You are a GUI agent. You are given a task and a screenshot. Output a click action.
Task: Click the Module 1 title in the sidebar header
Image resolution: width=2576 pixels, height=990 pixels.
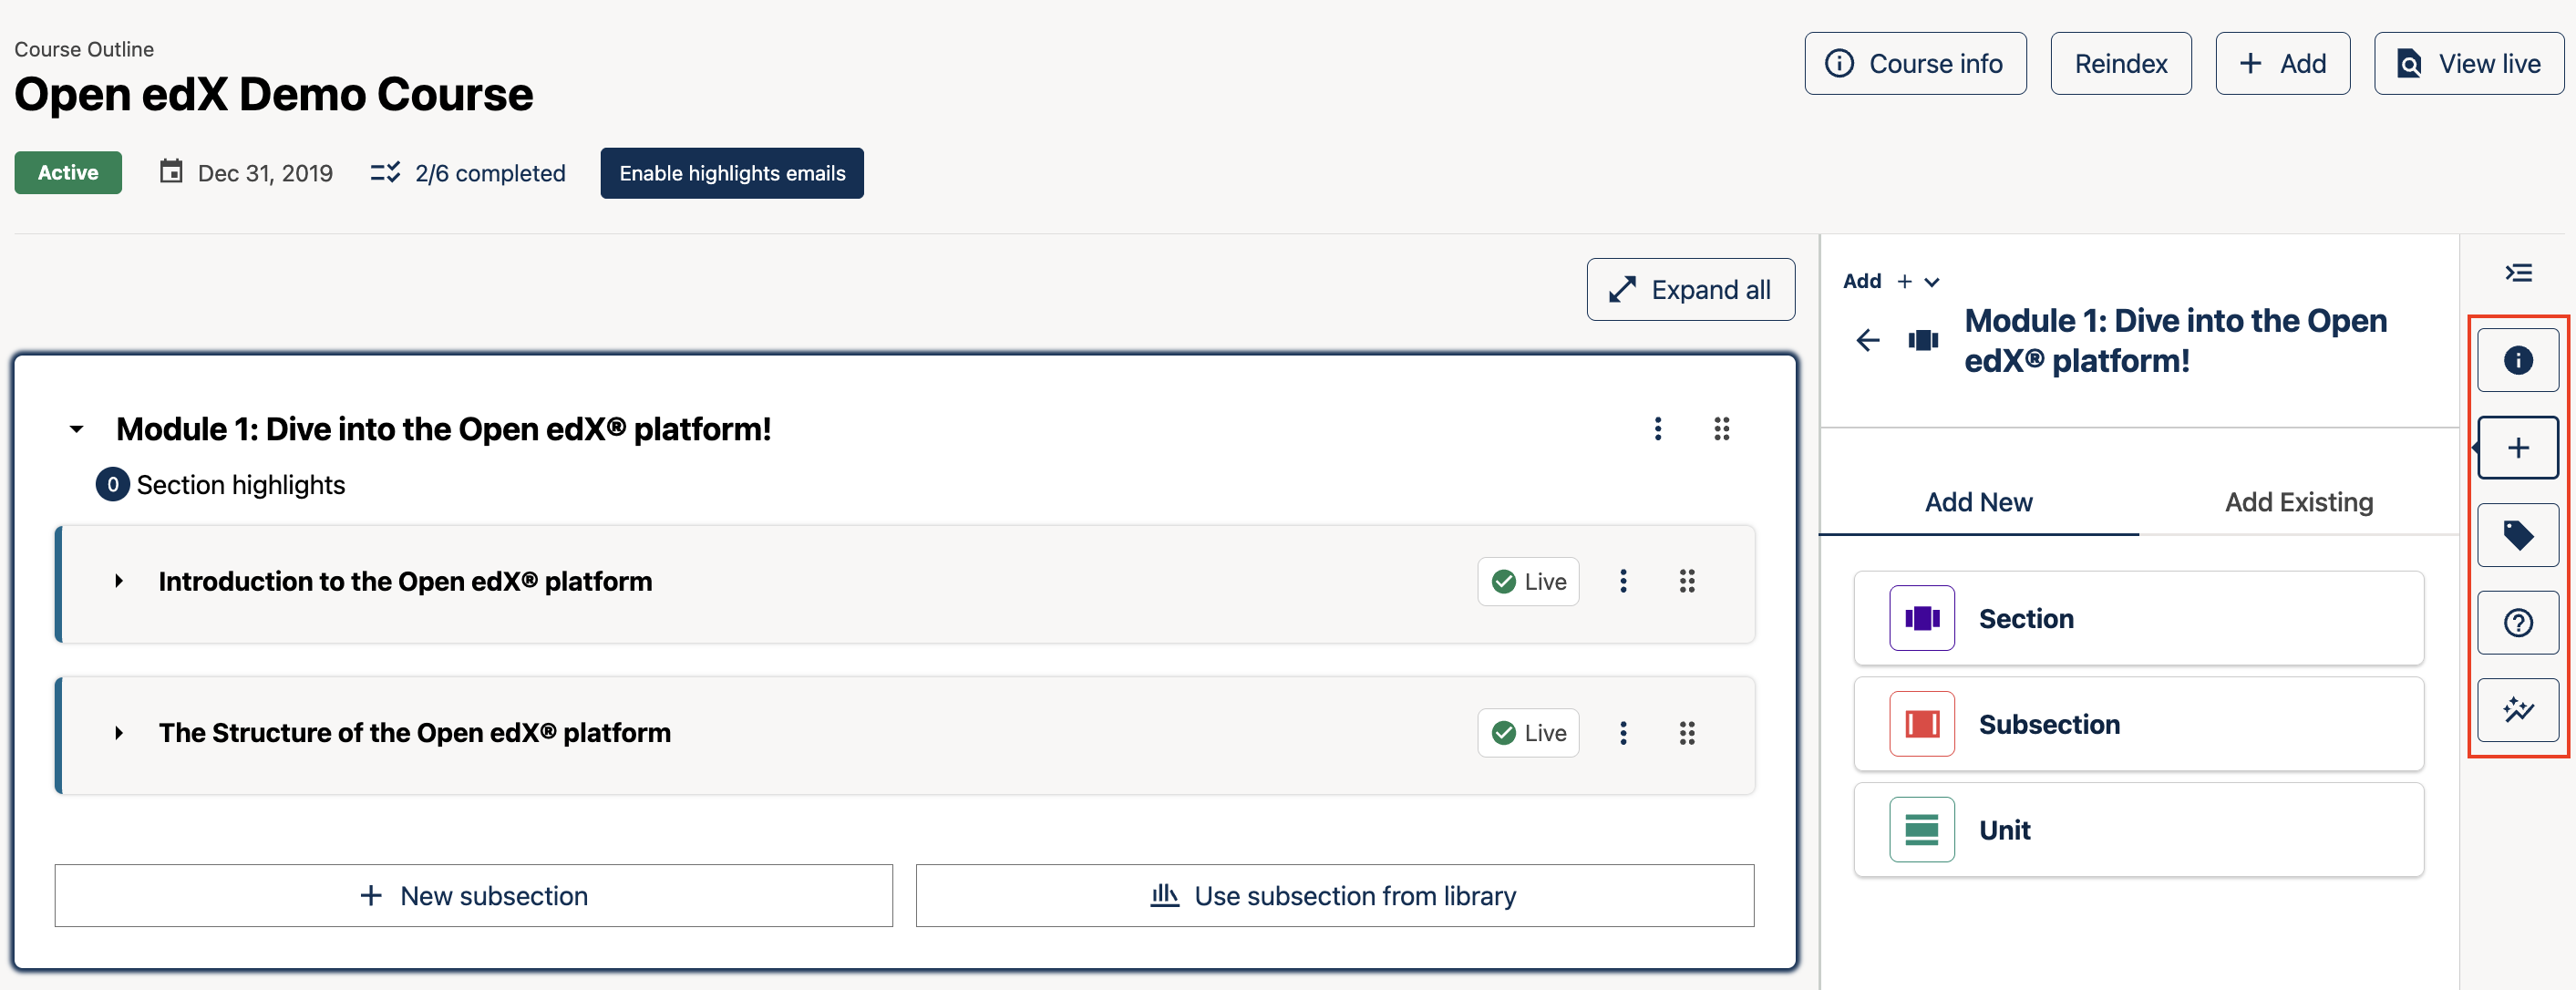pyautogui.click(x=2175, y=340)
